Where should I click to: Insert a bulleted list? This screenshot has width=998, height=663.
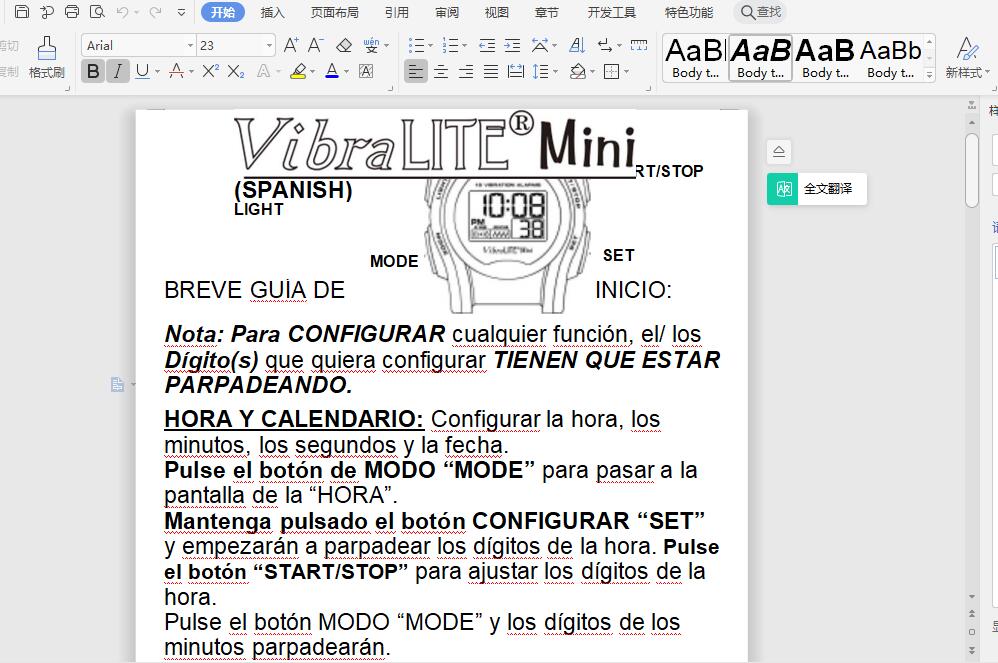pyautogui.click(x=416, y=45)
